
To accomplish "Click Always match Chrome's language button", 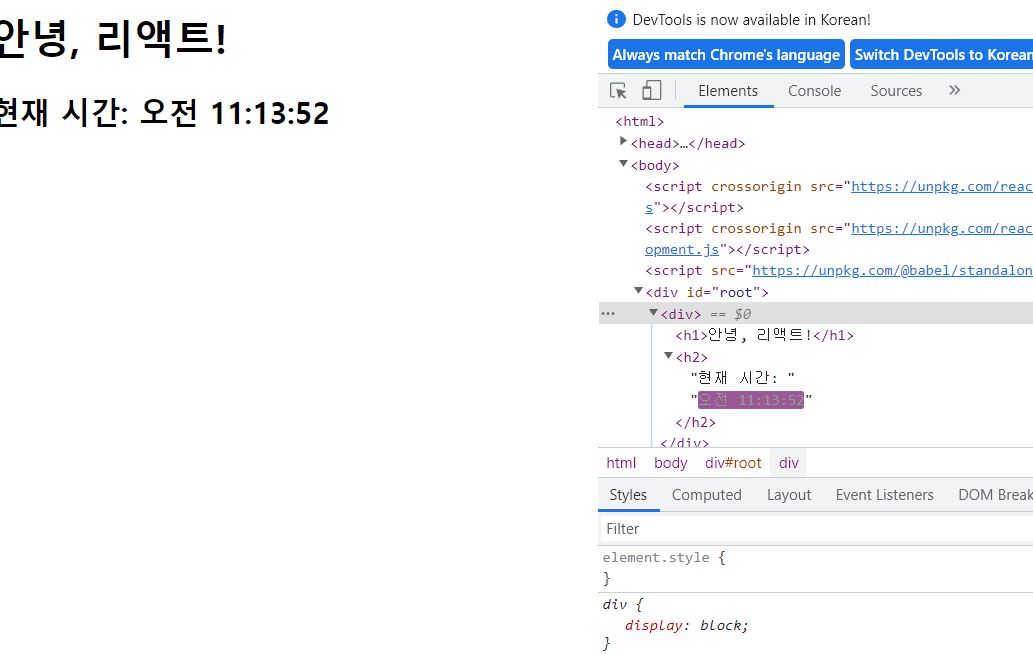I will point(725,55).
